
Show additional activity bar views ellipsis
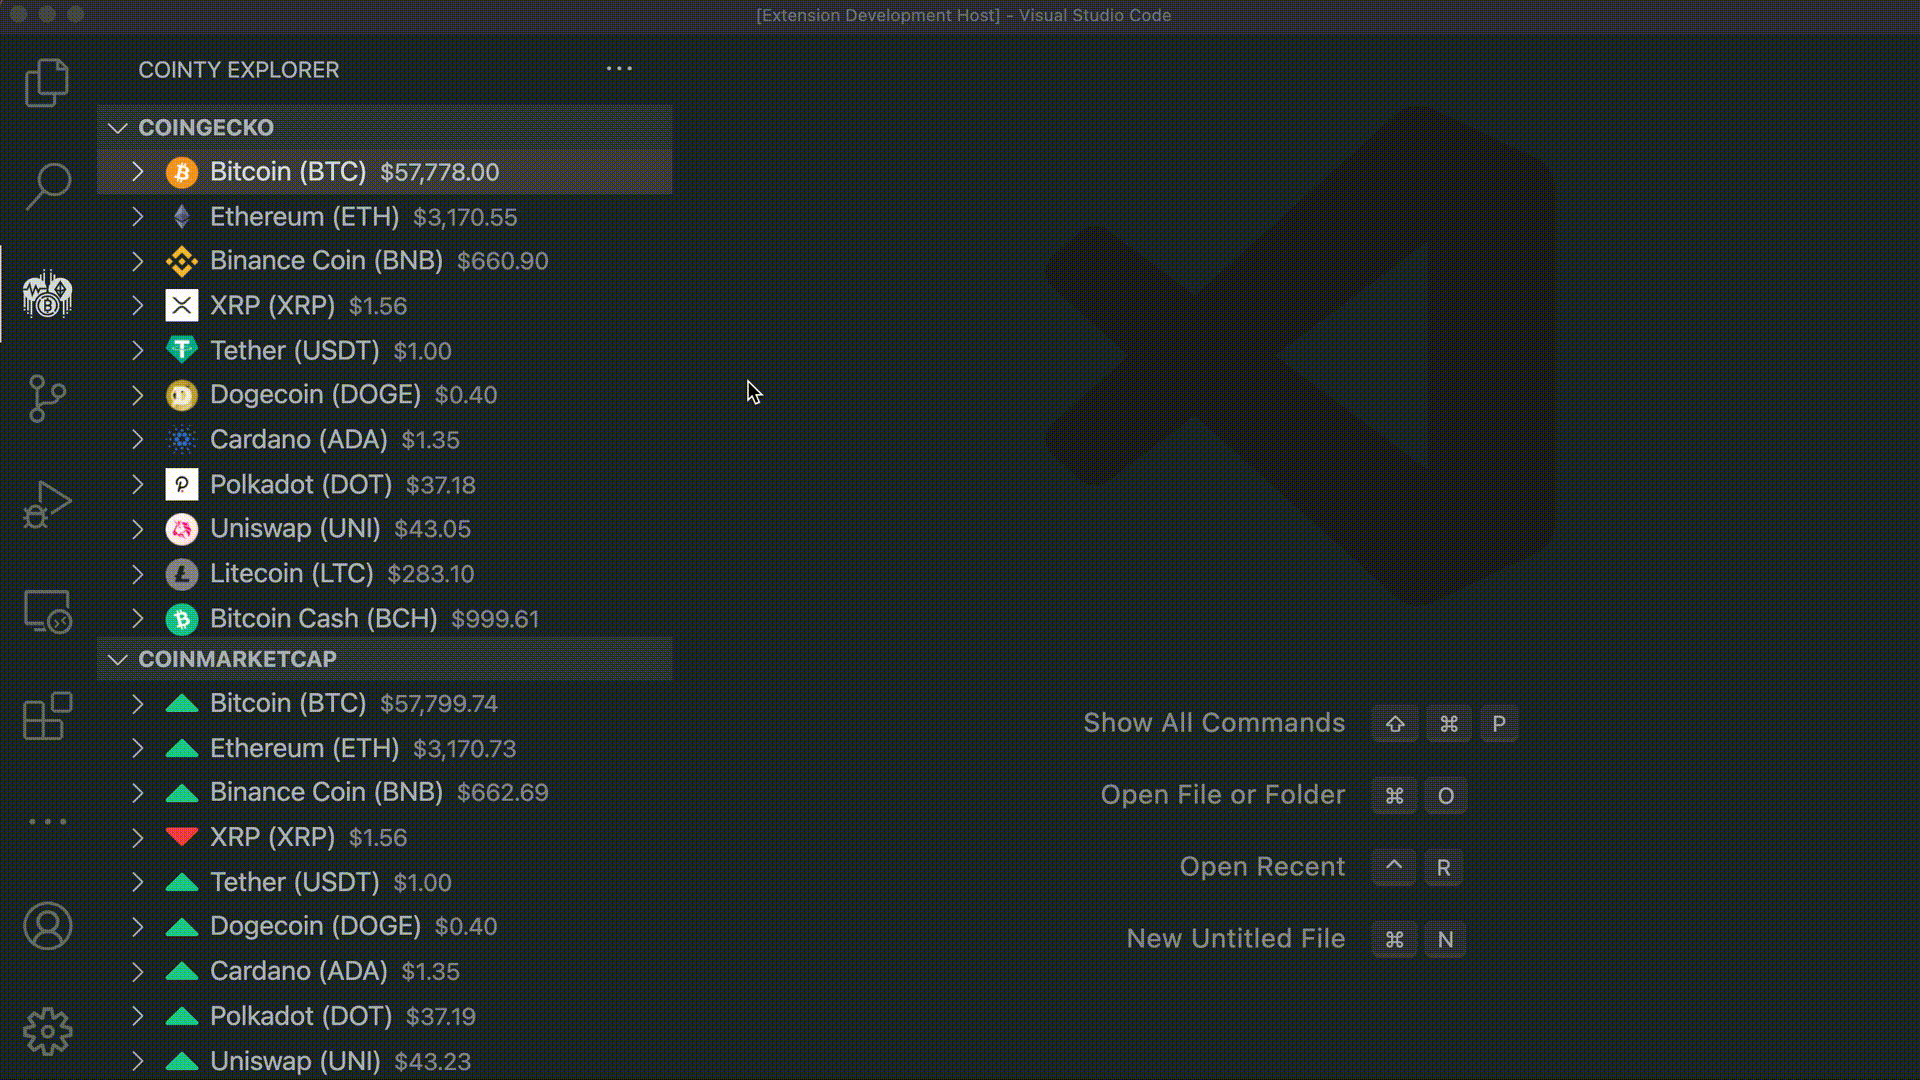(x=47, y=821)
